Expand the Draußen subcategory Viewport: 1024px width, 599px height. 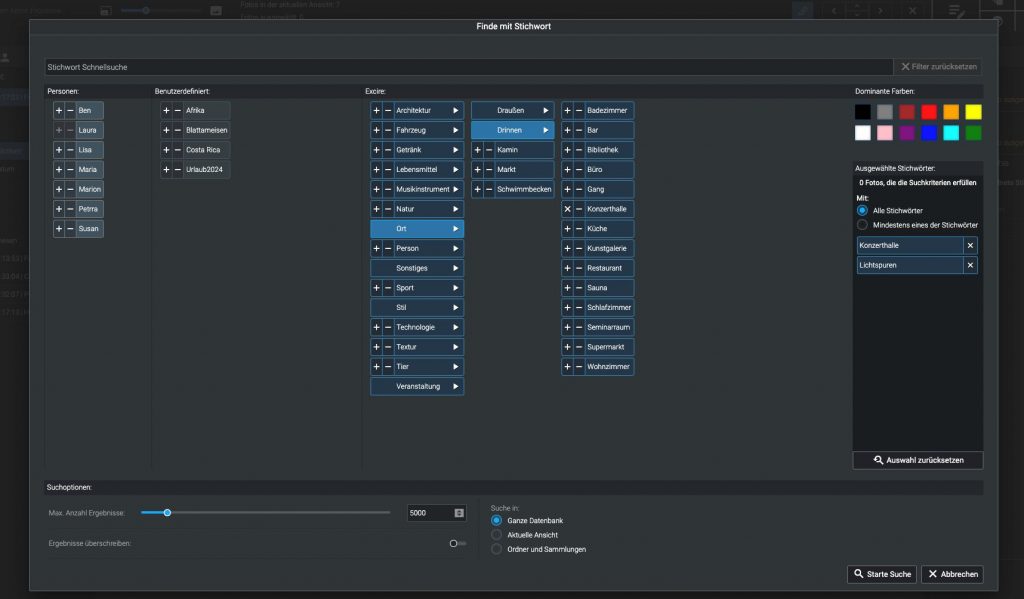pyautogui.click(x=544, y=111)
